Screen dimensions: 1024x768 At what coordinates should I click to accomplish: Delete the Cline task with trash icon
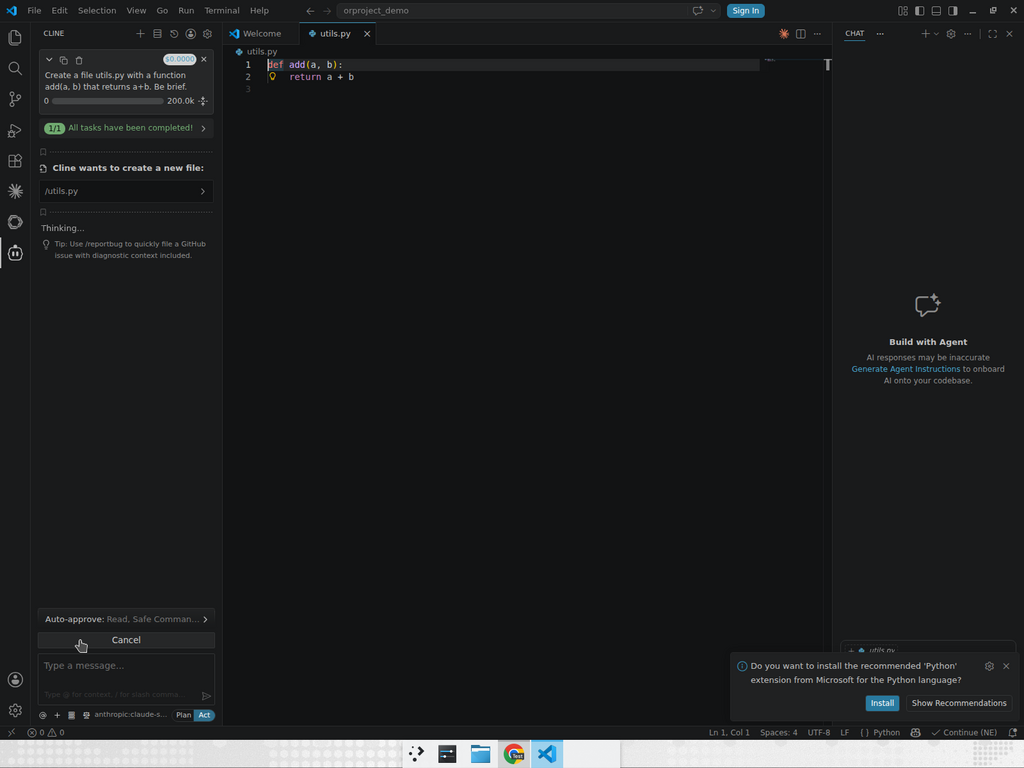[79, 60]
